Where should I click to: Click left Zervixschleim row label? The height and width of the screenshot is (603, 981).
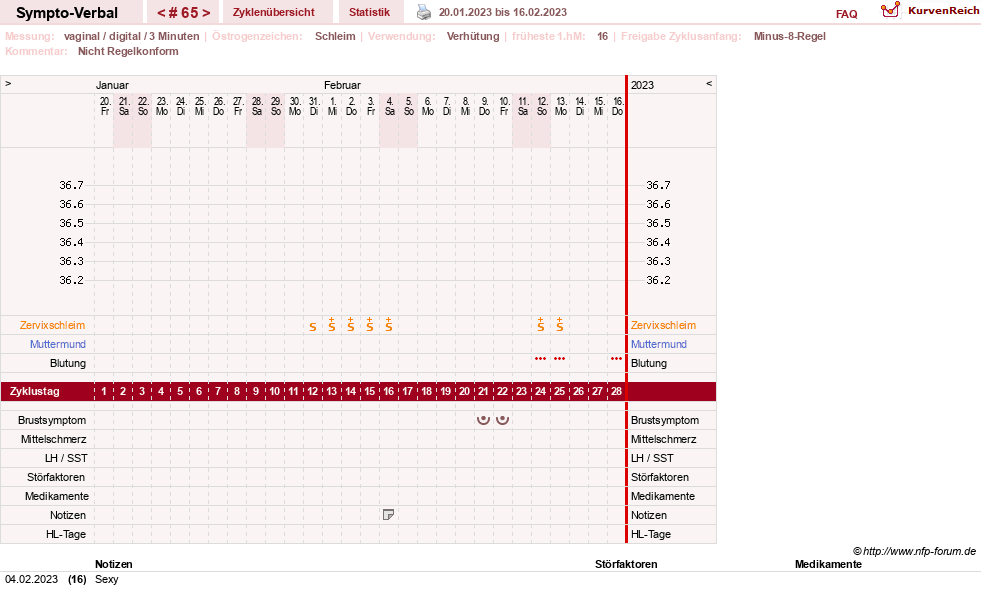pos(52,325)
